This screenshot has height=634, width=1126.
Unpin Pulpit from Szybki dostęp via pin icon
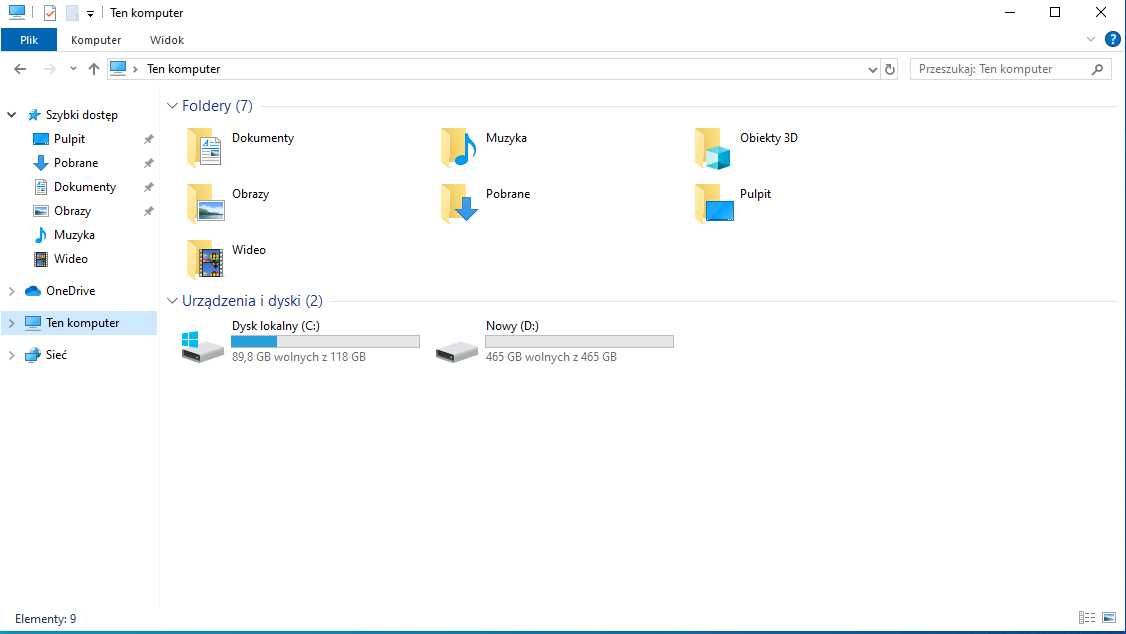pyautogui.click(x=149, y=139)
